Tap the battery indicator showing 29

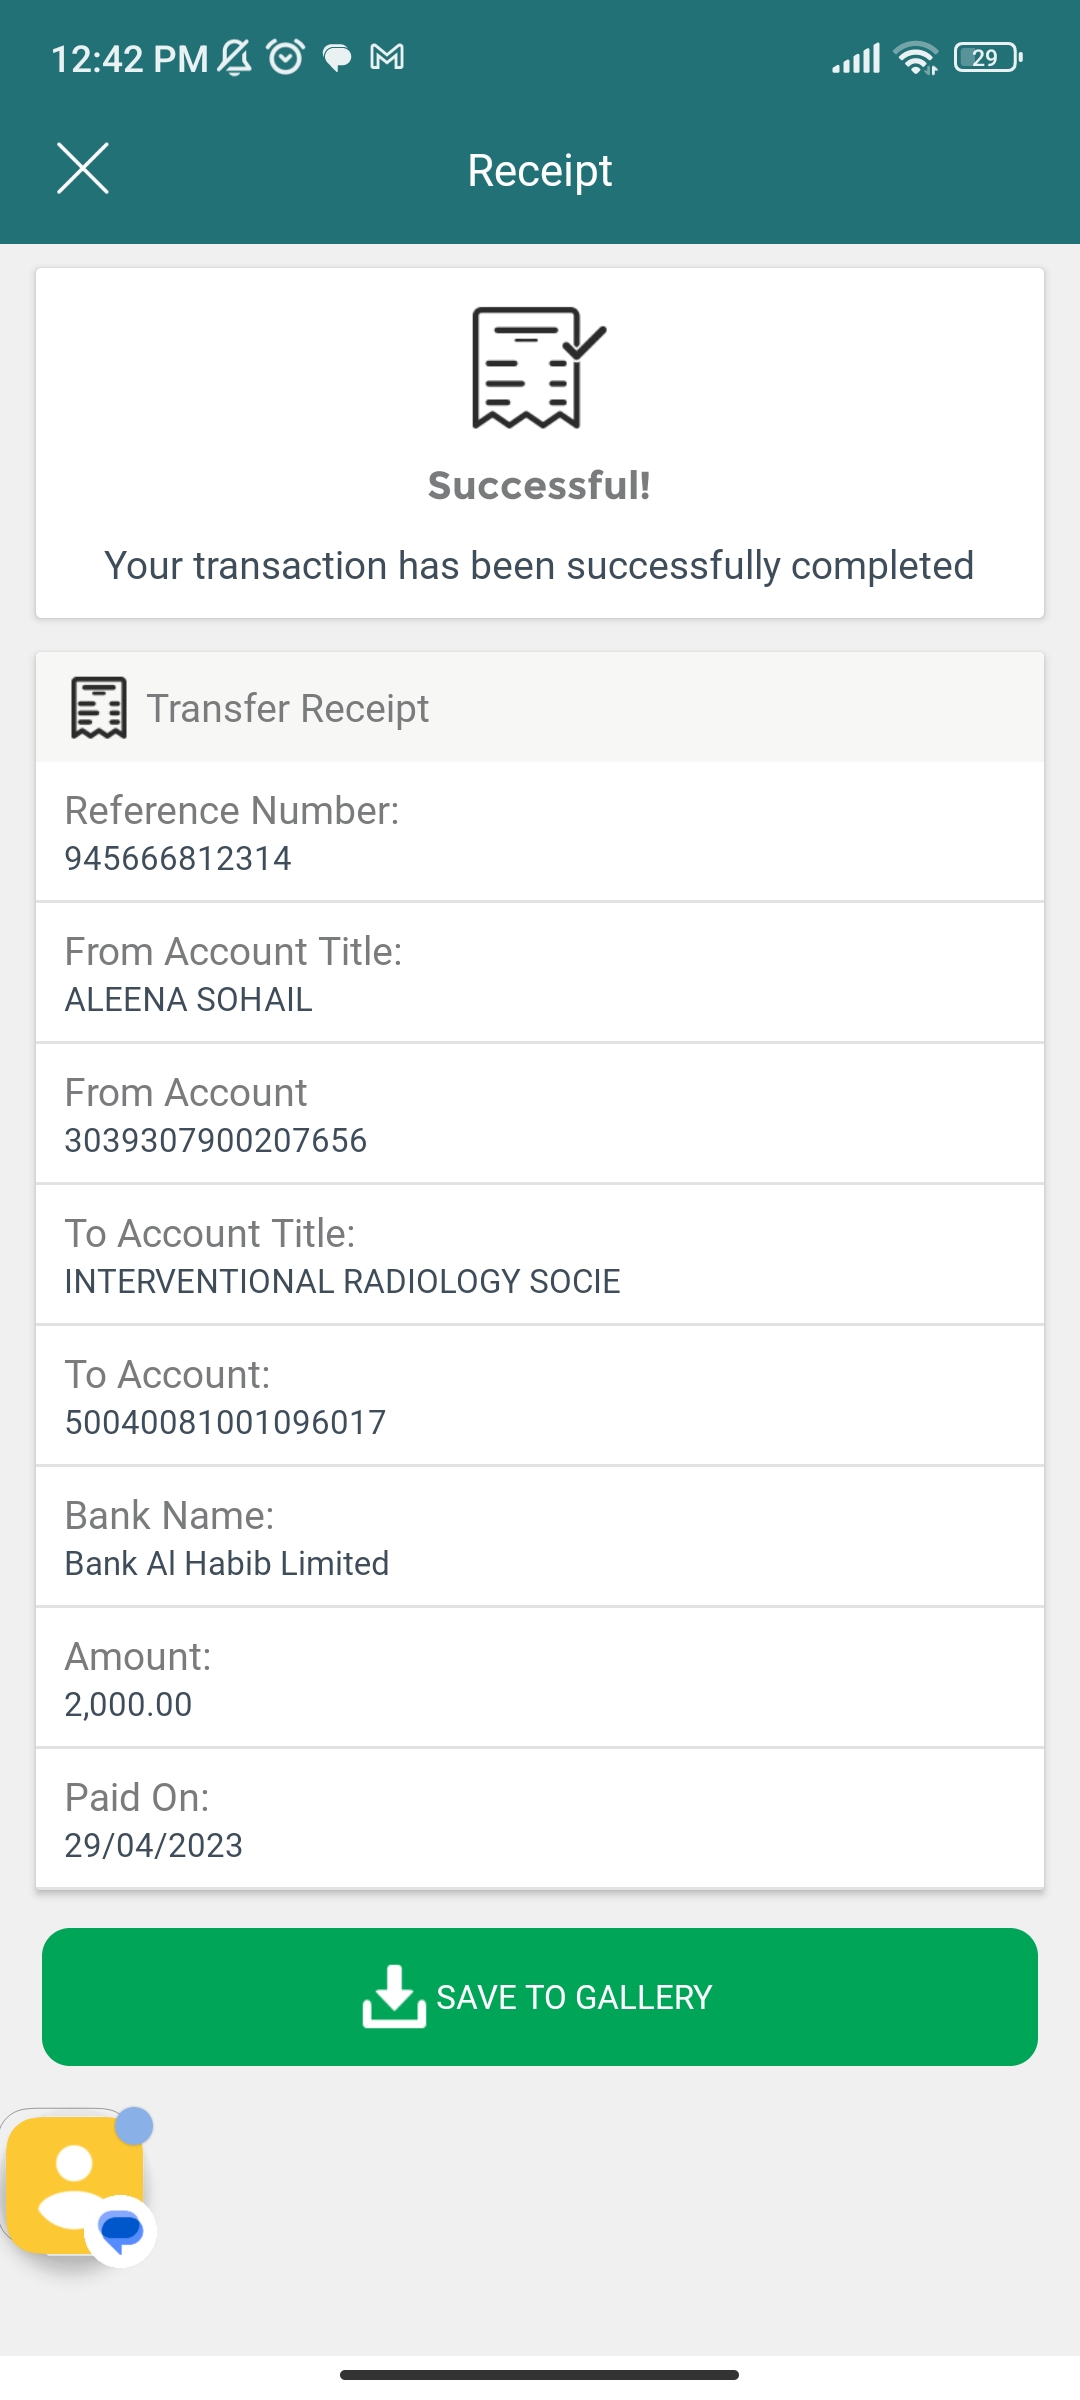(x=987, y=58)
